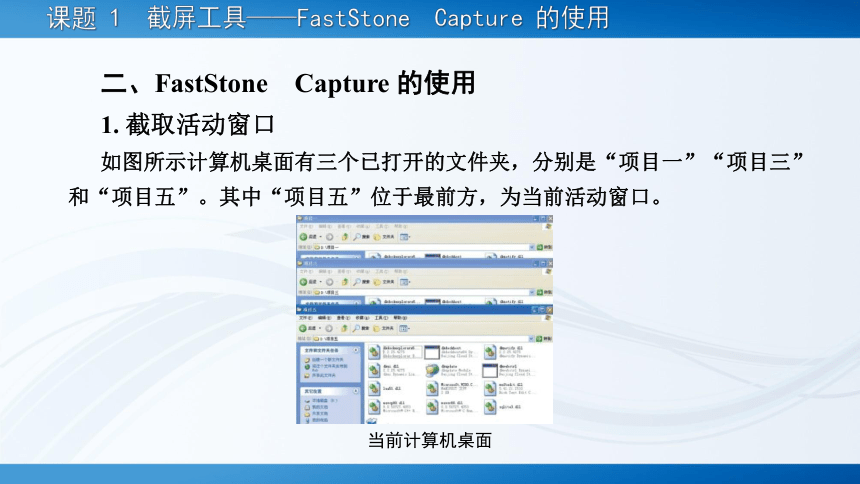The height and width of the screenshot is (484, 860).
Task: Open 工具 menu in the 项目三 window
Action: pyautogui.click(x=382, y=271)
